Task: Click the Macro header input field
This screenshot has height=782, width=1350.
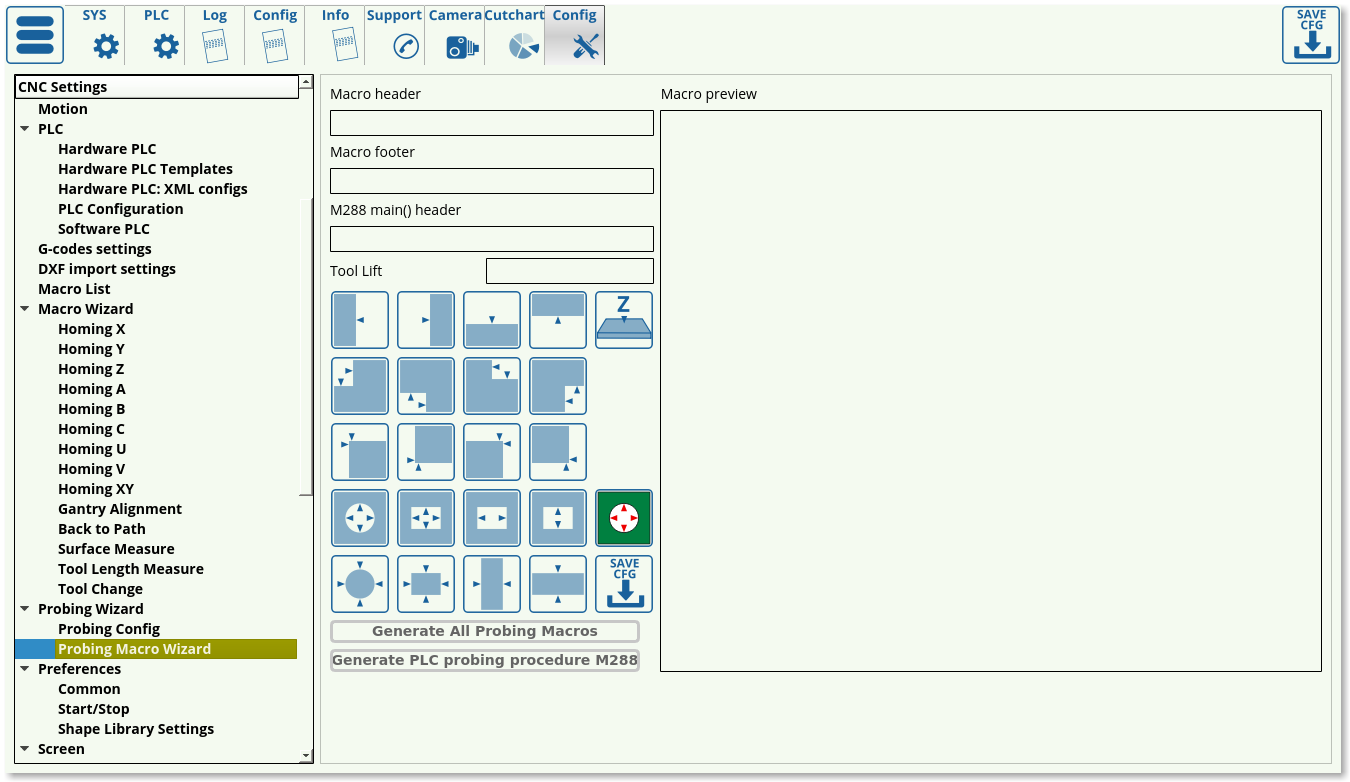Action: [x=491, y=123]
